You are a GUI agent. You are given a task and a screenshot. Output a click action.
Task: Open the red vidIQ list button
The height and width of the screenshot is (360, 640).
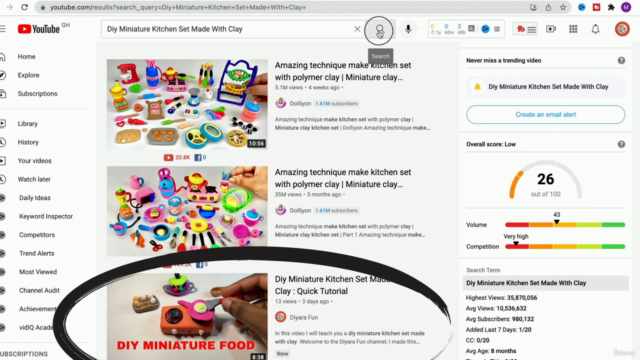[x=526, y=29]
